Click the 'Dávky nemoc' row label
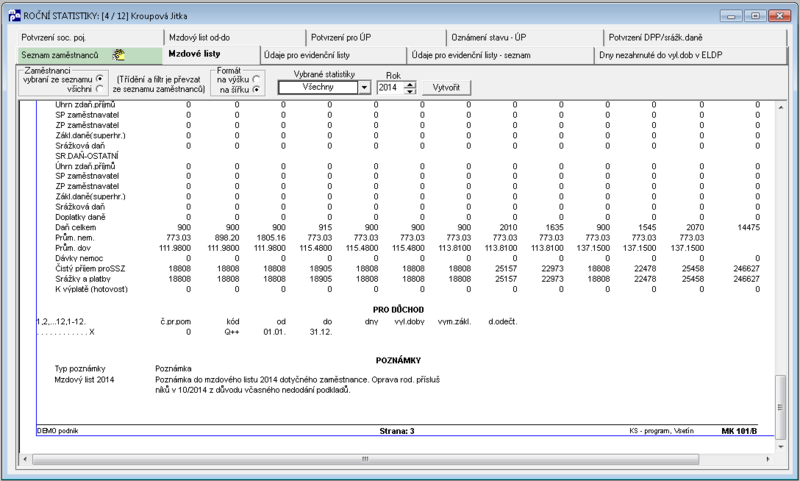The width and height of the screenshot is (800, 481). click(x=79, y=258)
